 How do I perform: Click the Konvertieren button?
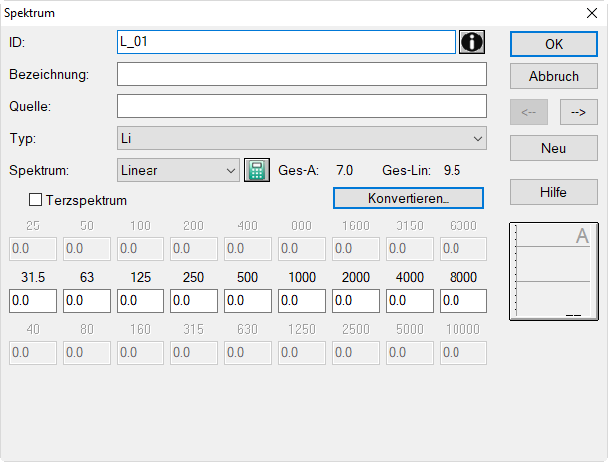point(408,198)
